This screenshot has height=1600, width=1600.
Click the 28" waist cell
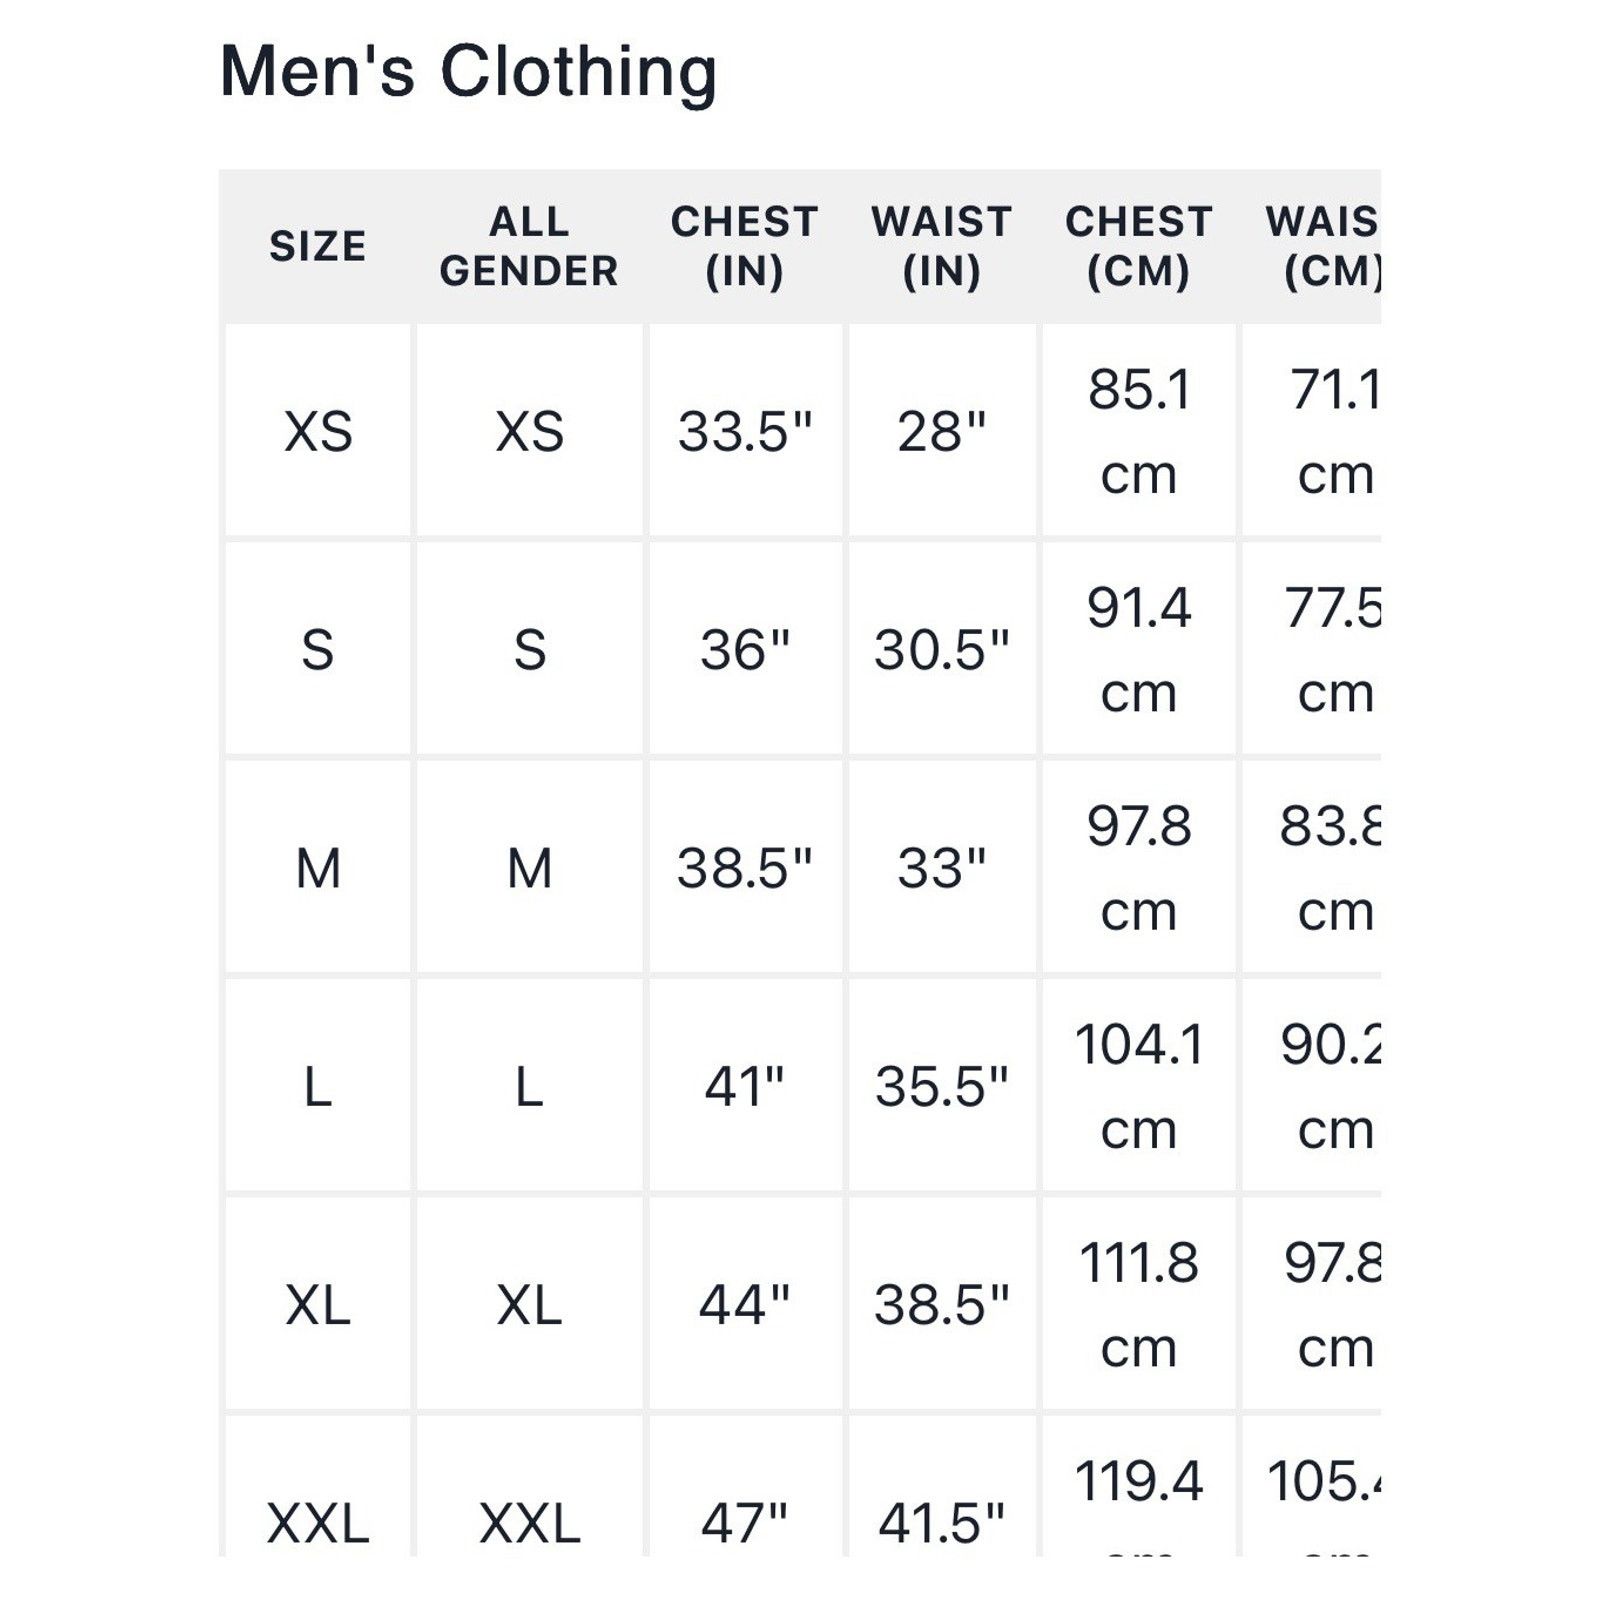942,432
